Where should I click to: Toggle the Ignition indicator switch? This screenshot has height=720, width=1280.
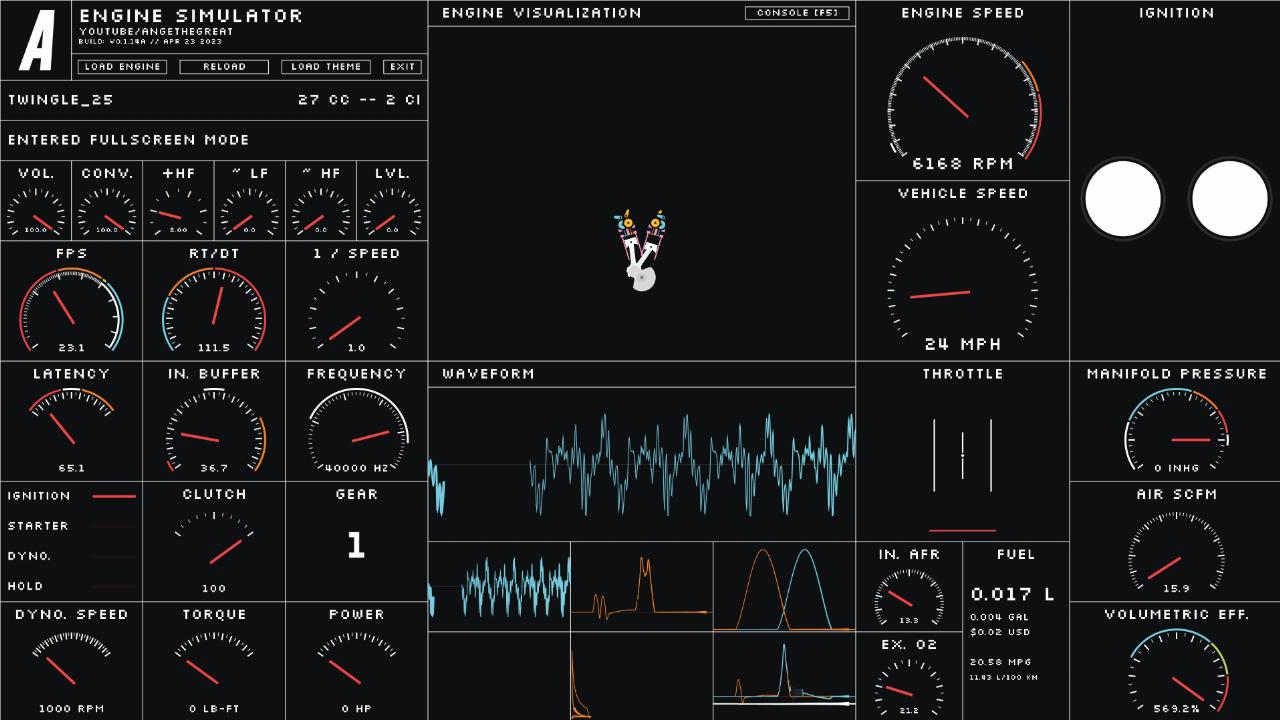coord(113,496)
